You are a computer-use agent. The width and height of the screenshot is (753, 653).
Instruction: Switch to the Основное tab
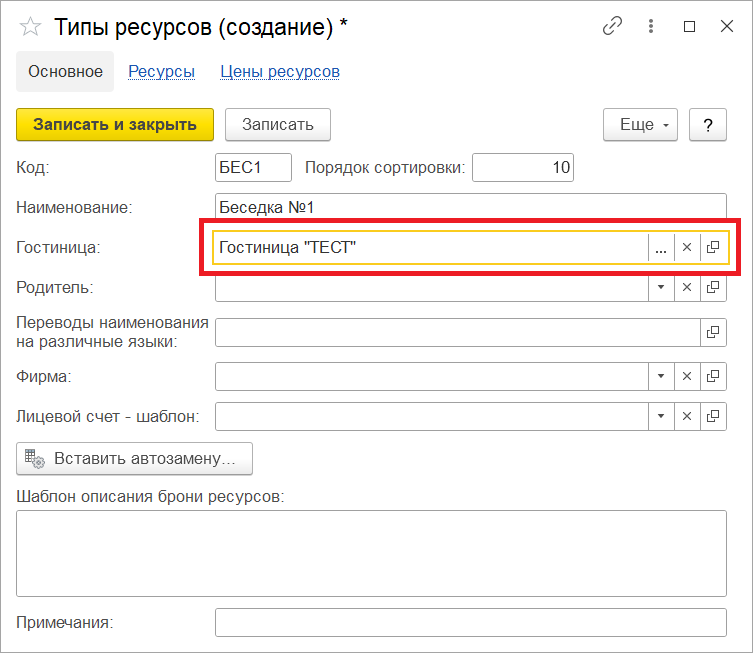pos(65,72)
